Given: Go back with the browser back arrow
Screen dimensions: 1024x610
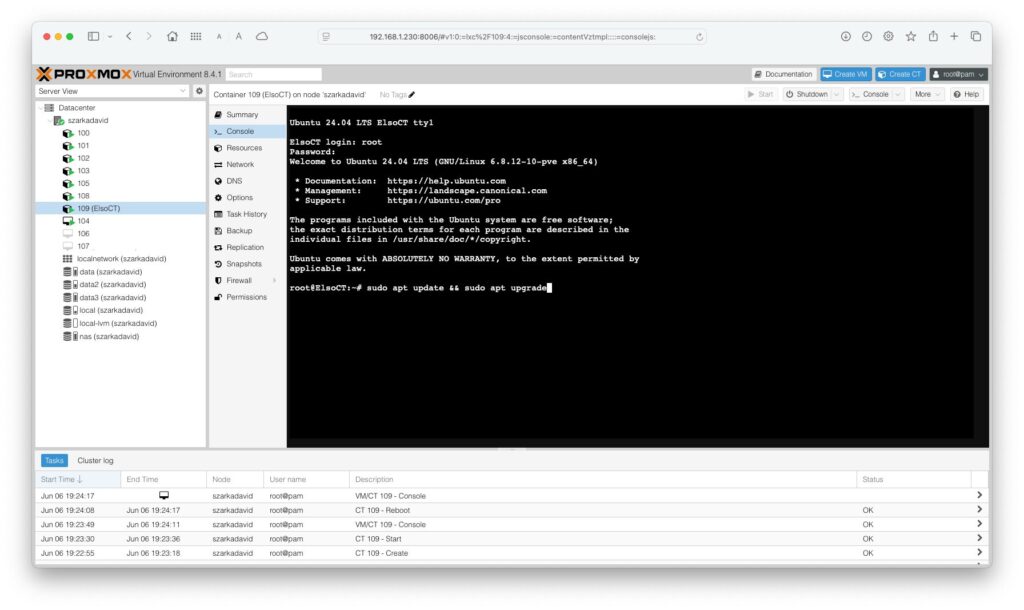Looking at the screenshot, I should (129, 37).
